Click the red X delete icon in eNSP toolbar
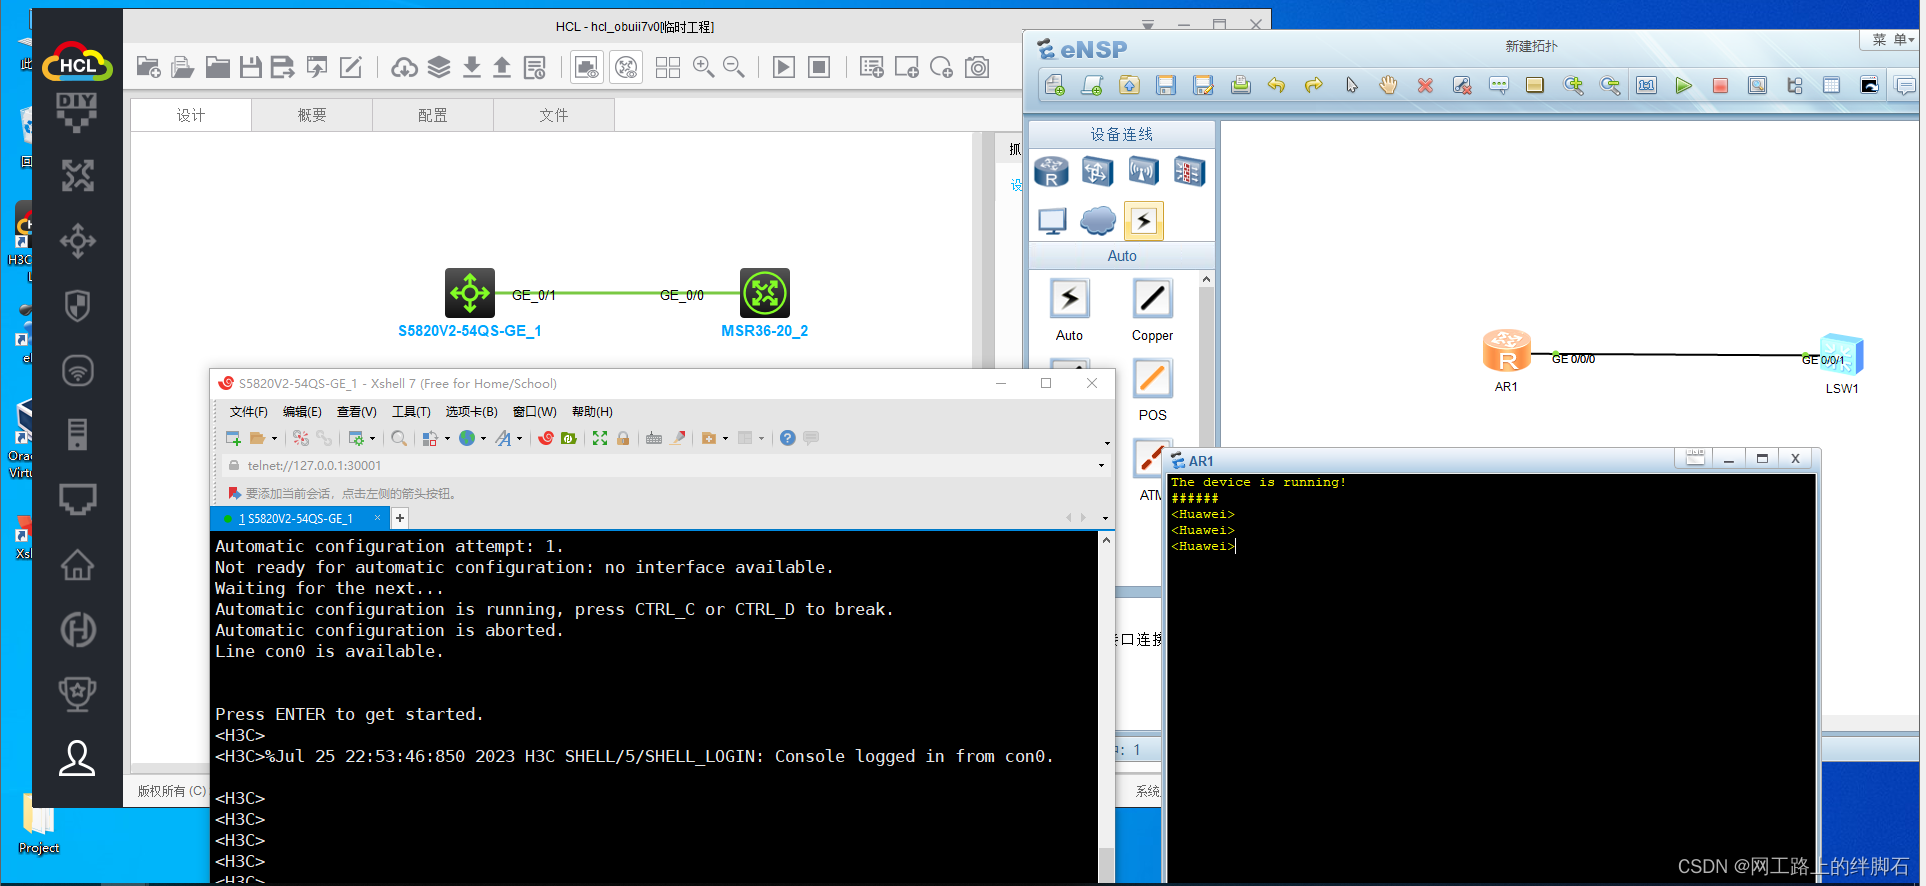The width and height of the screenshot is (1926, 886). coord(1425,86)
